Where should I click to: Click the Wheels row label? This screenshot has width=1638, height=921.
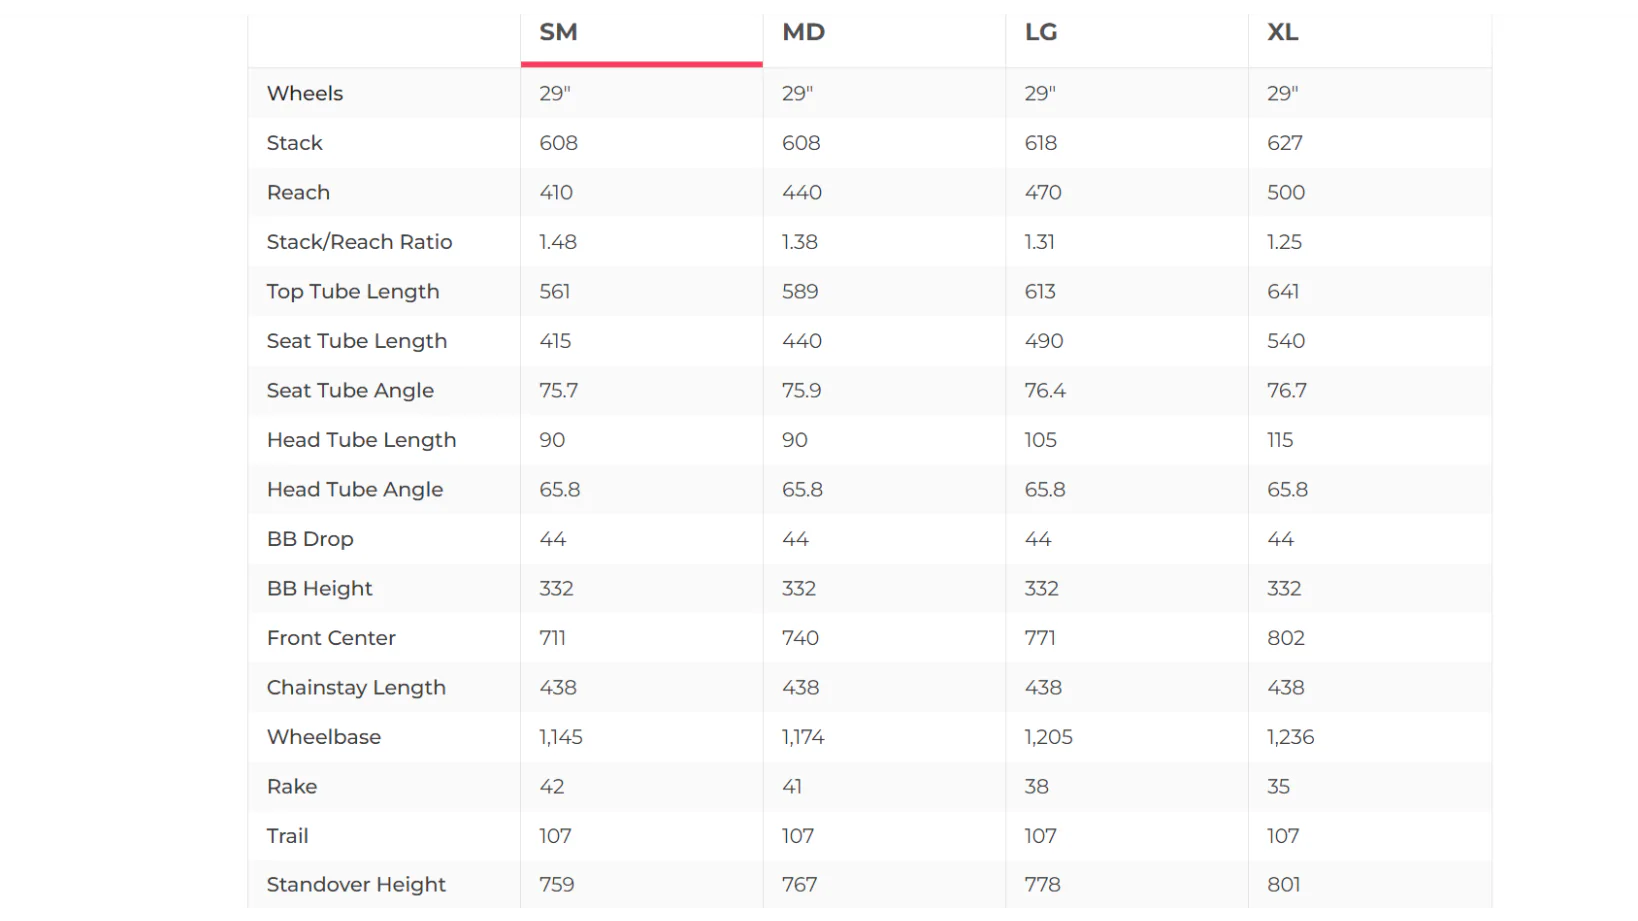pyautogui.click(x=305, y=93)
